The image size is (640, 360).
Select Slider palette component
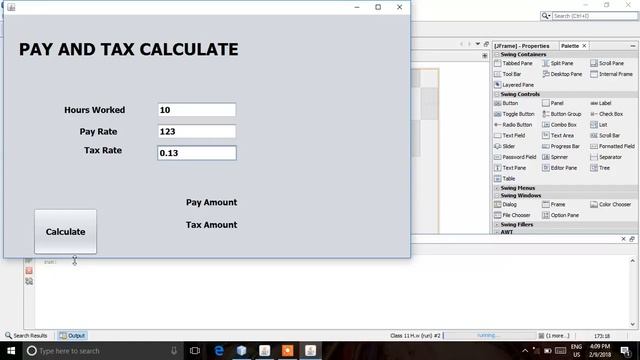[504, 146]
